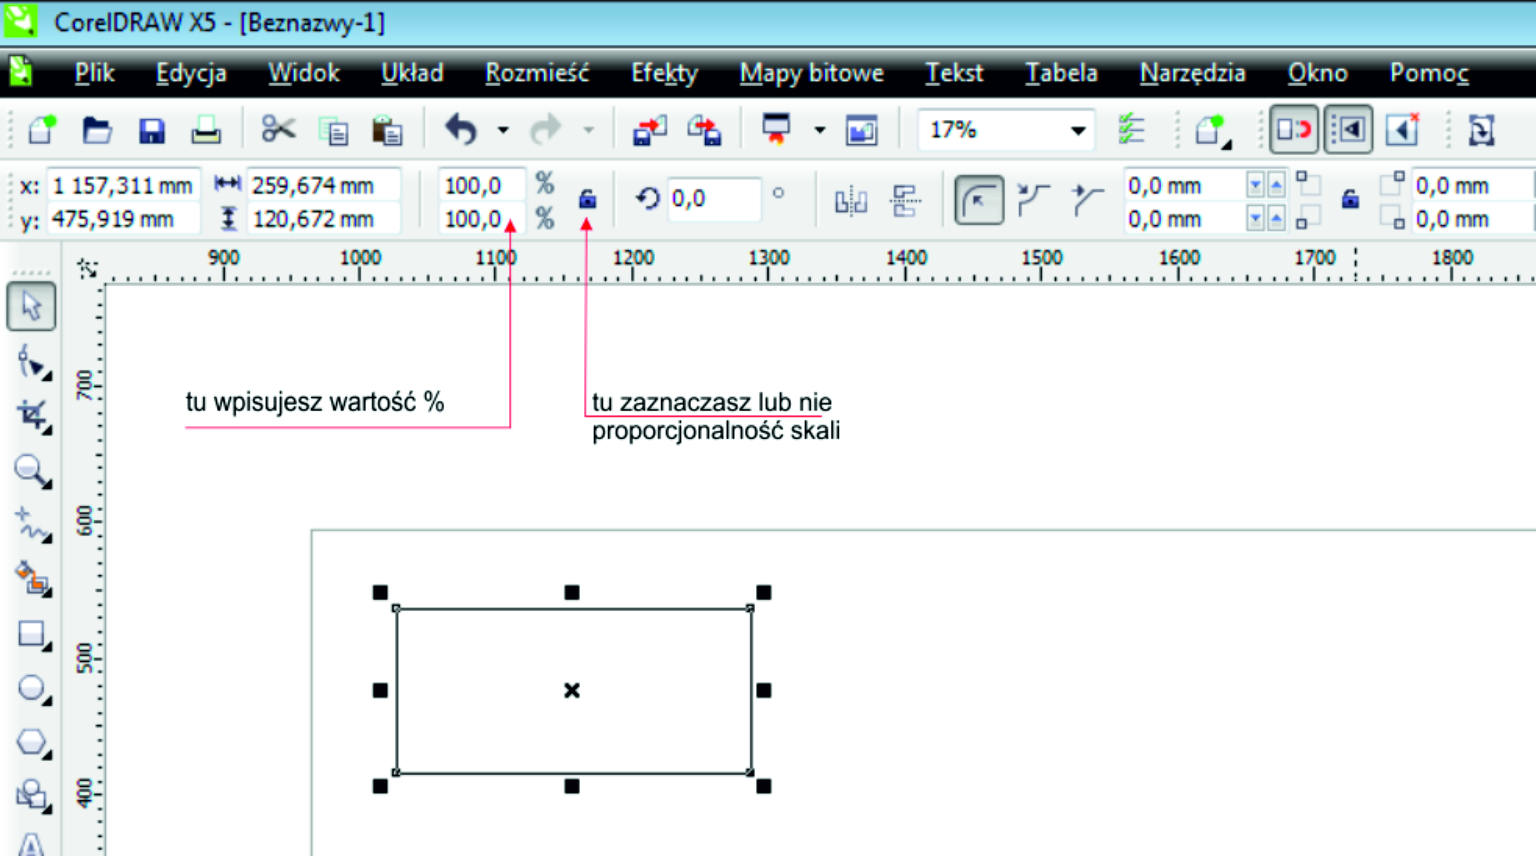
Task: Expand the application launcher dropdown arrow
Action: pos(820,130)
